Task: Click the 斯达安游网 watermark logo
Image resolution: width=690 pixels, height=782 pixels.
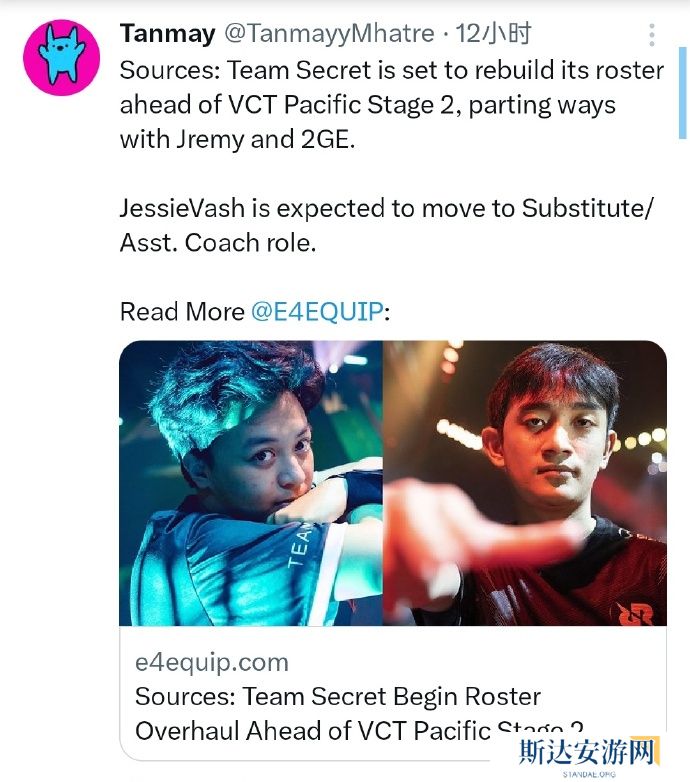Action: (587, 752)
